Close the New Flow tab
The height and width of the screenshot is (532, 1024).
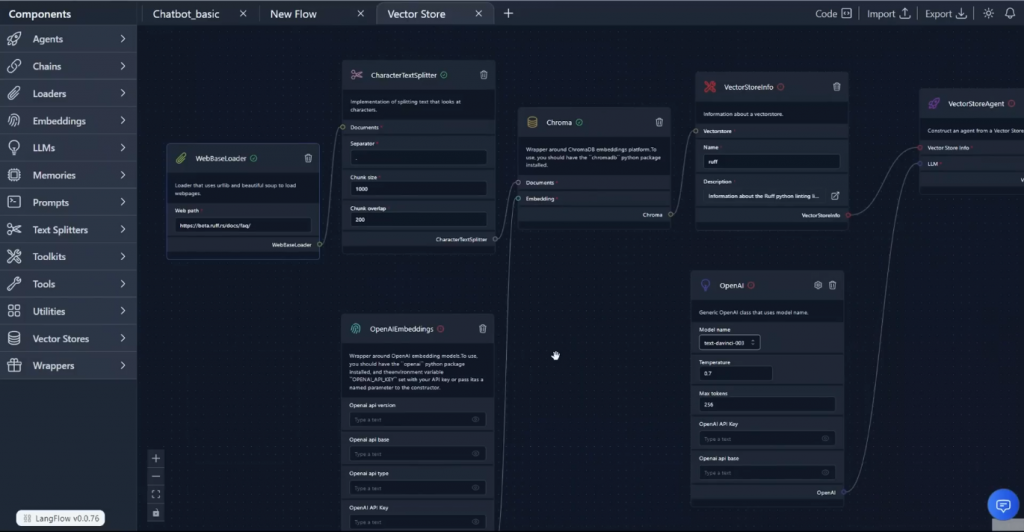(x=360, y=13)
